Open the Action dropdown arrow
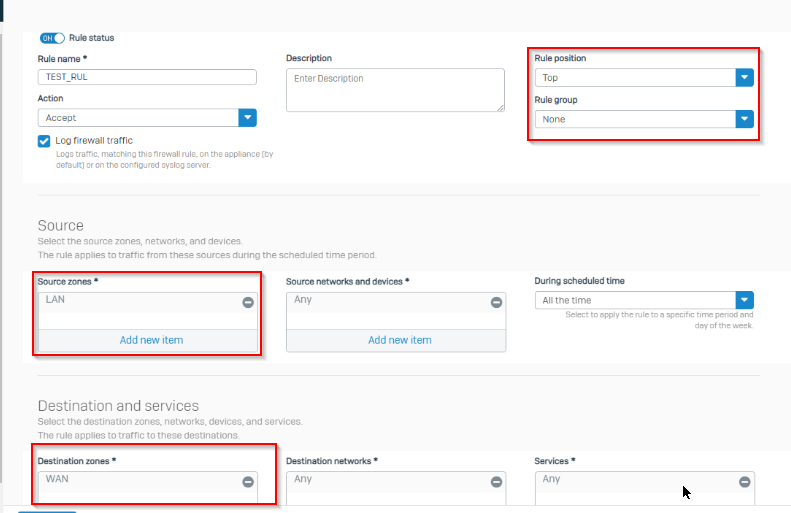Image resolution: width=791 pixels, height=513 pixels. coord(247,118)
